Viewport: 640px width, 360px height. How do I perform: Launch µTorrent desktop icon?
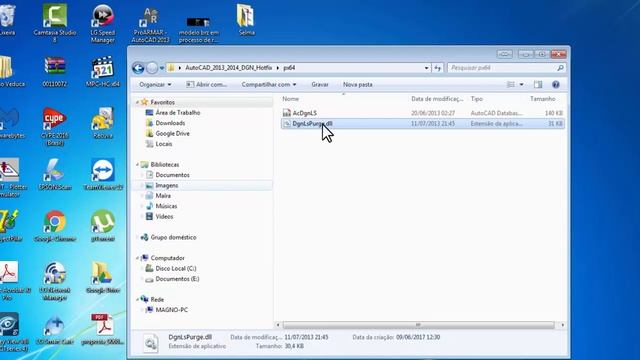(102, 226)
